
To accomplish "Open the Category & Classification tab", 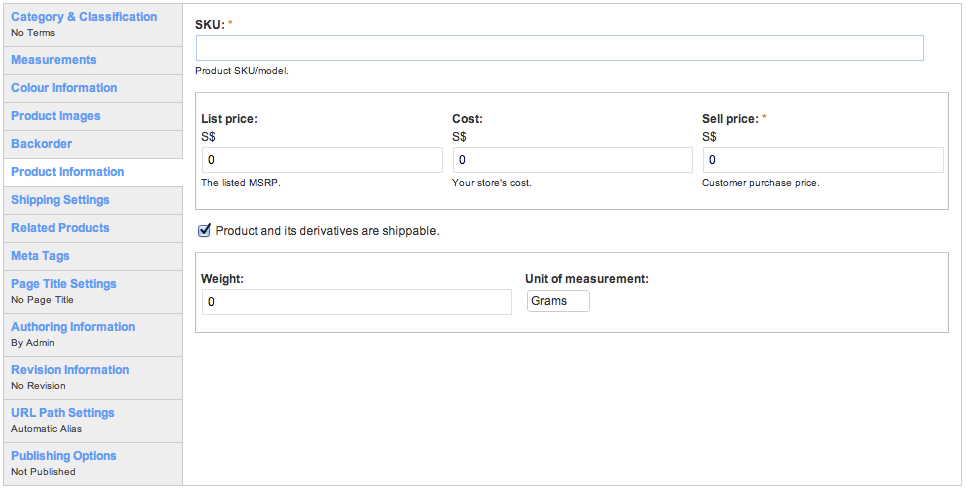I will pyautogui.click(x=92, y=25).
